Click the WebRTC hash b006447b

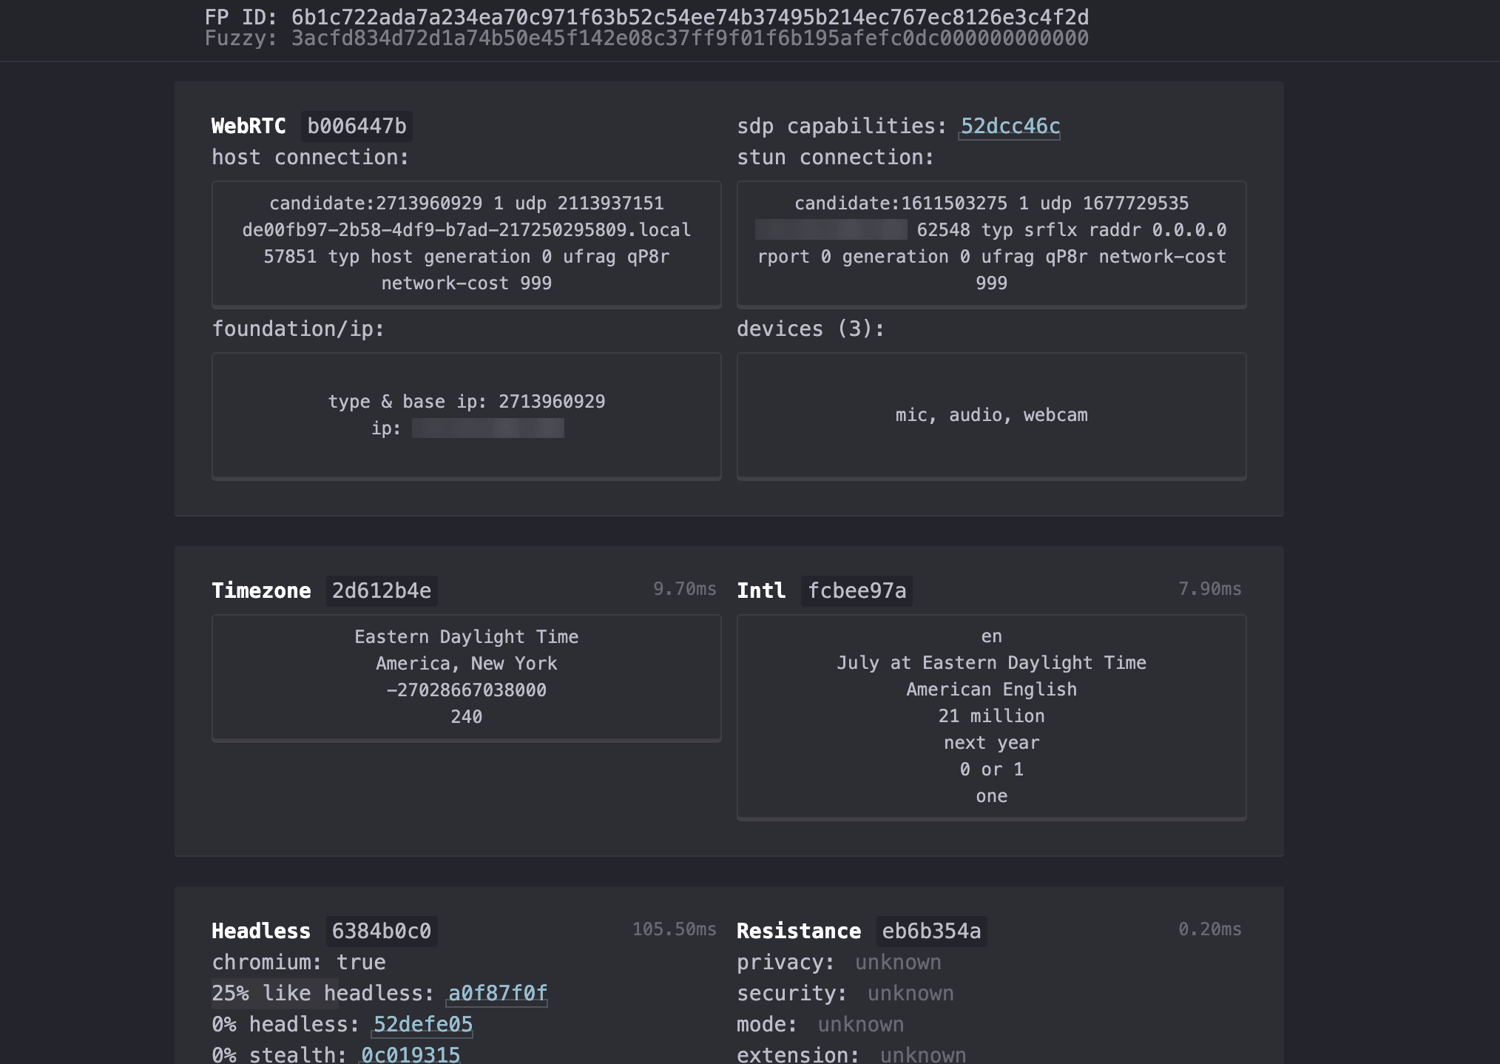(x=357, y=126)
